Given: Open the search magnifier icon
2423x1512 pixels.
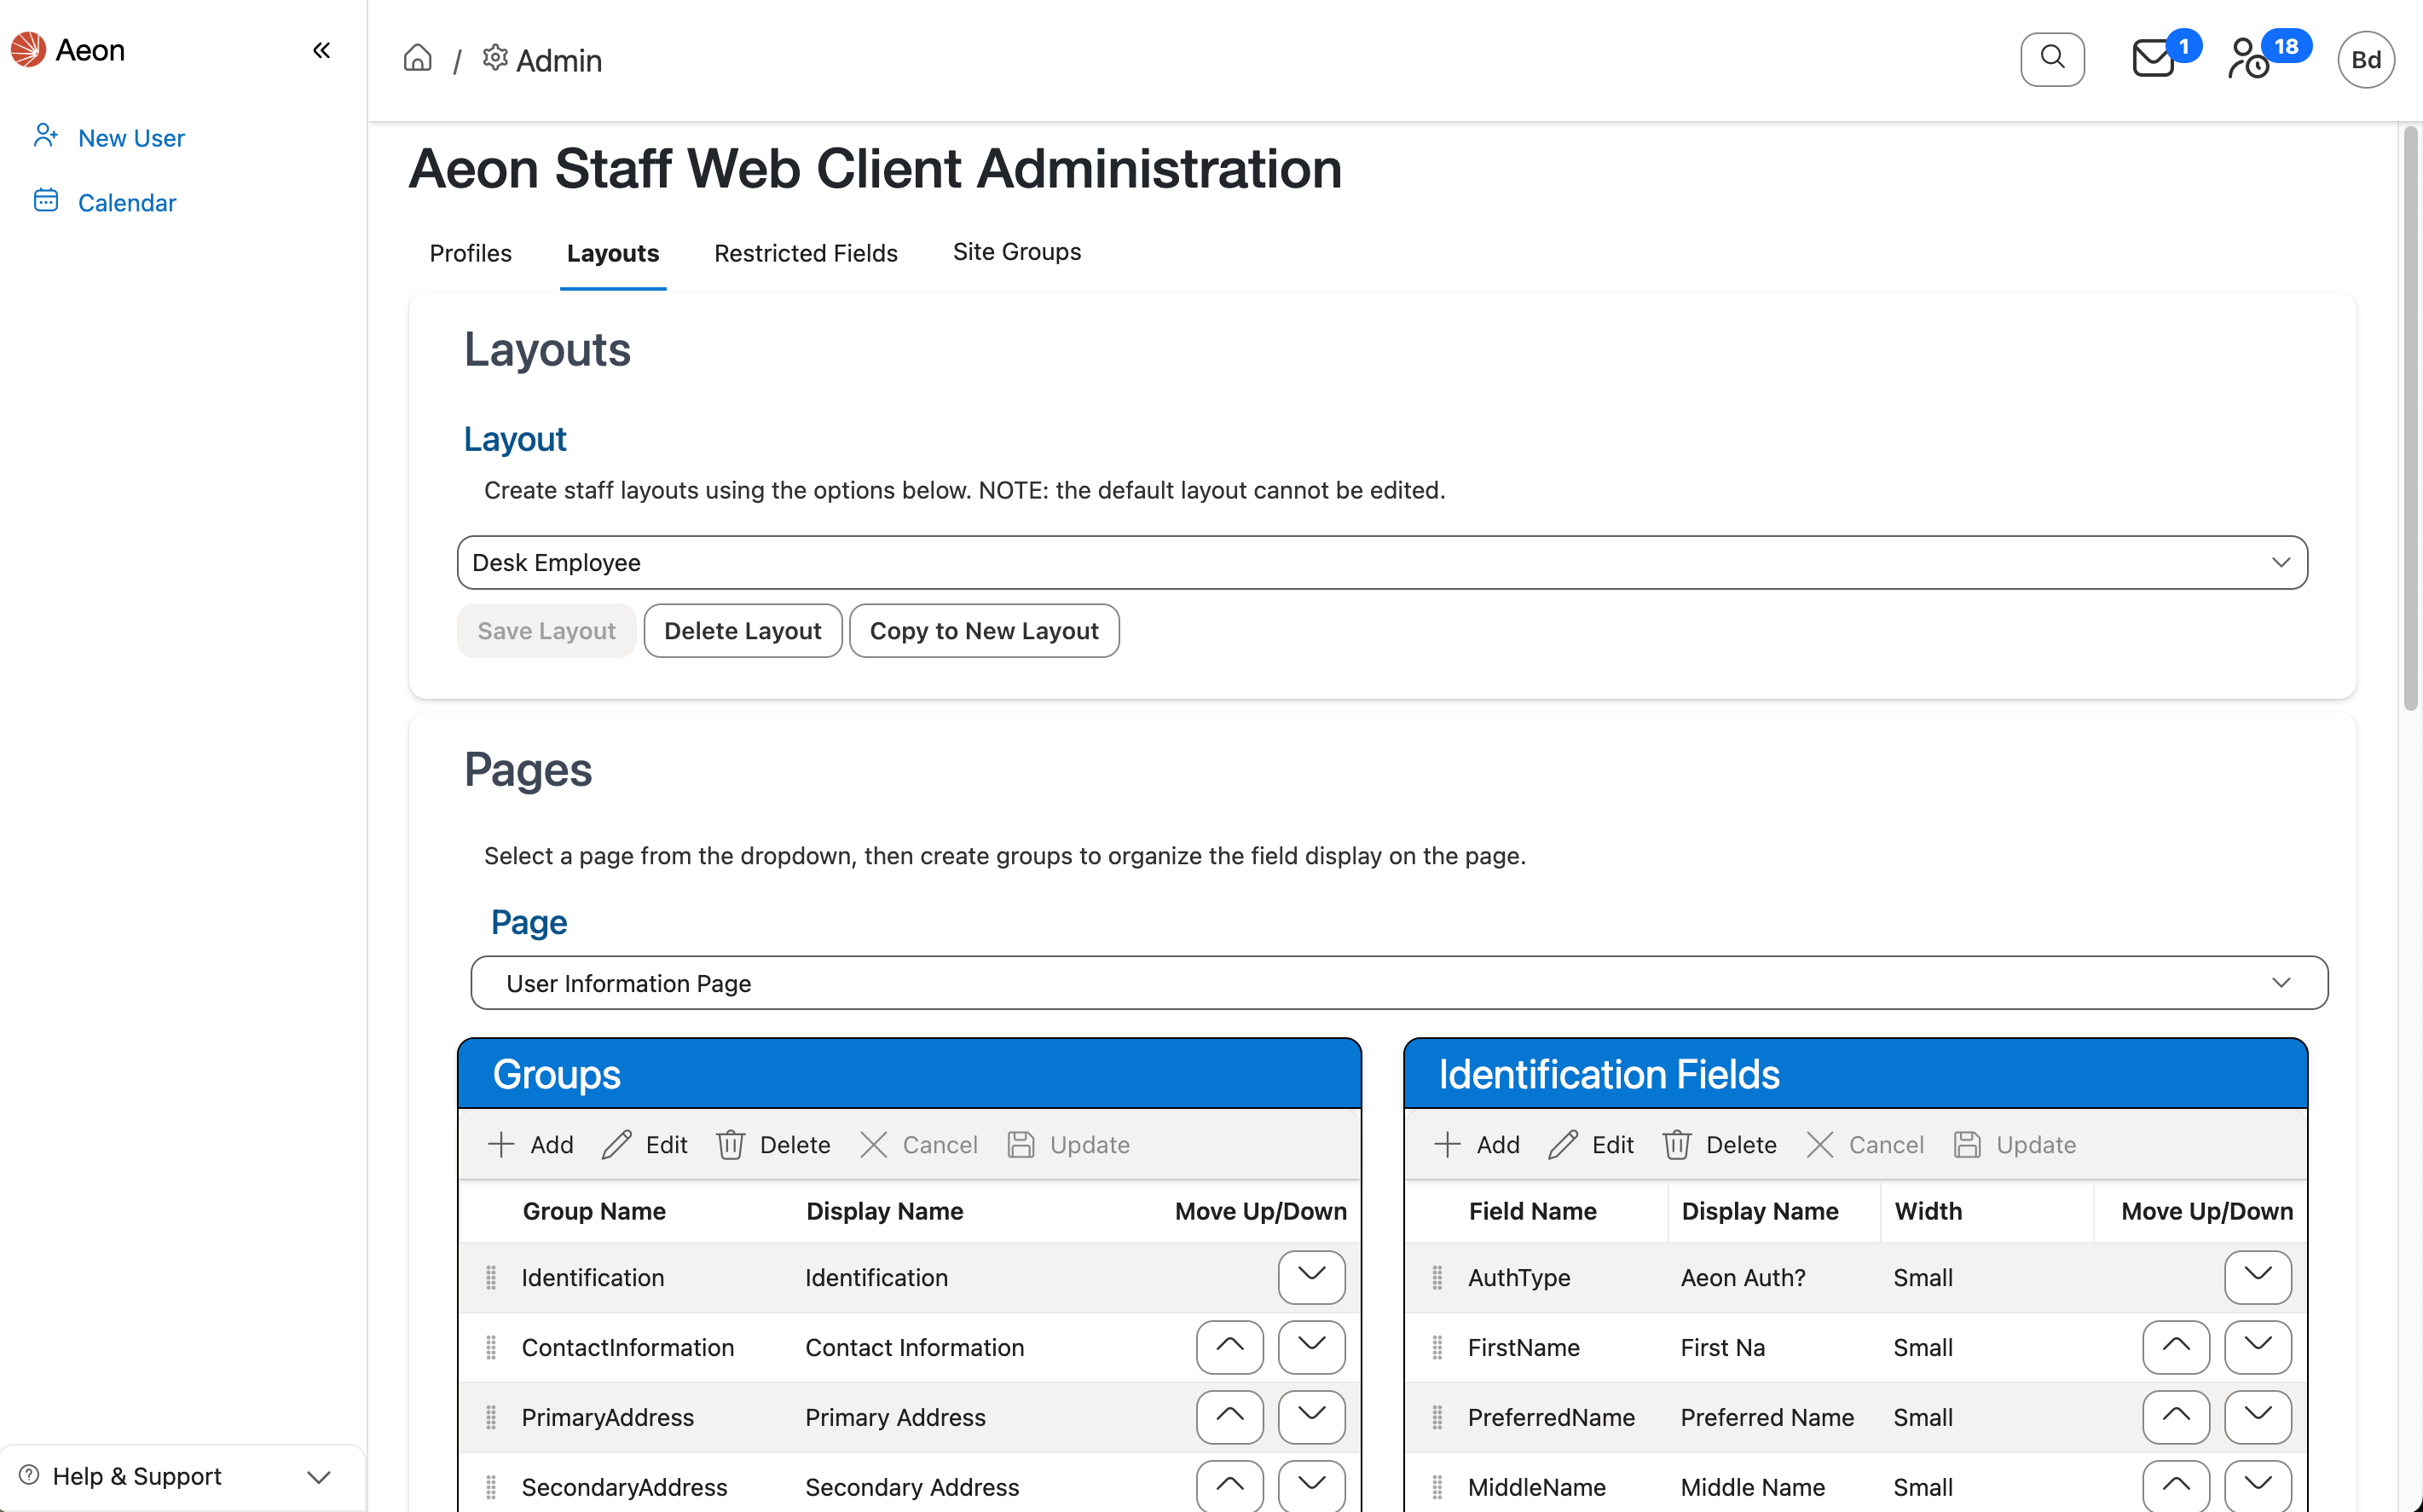Looking at the screenshot, I should point(2052,59).
